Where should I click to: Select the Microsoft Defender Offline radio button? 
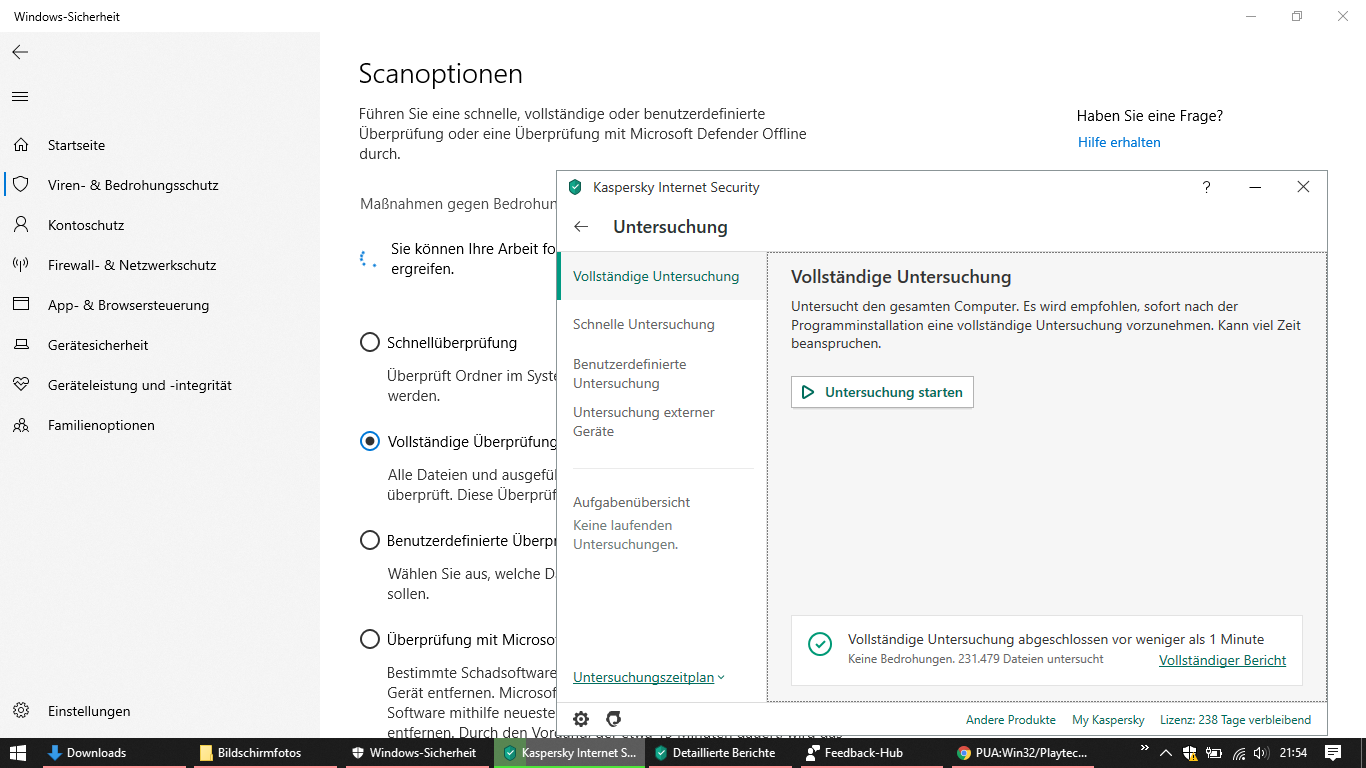(370, 639)
